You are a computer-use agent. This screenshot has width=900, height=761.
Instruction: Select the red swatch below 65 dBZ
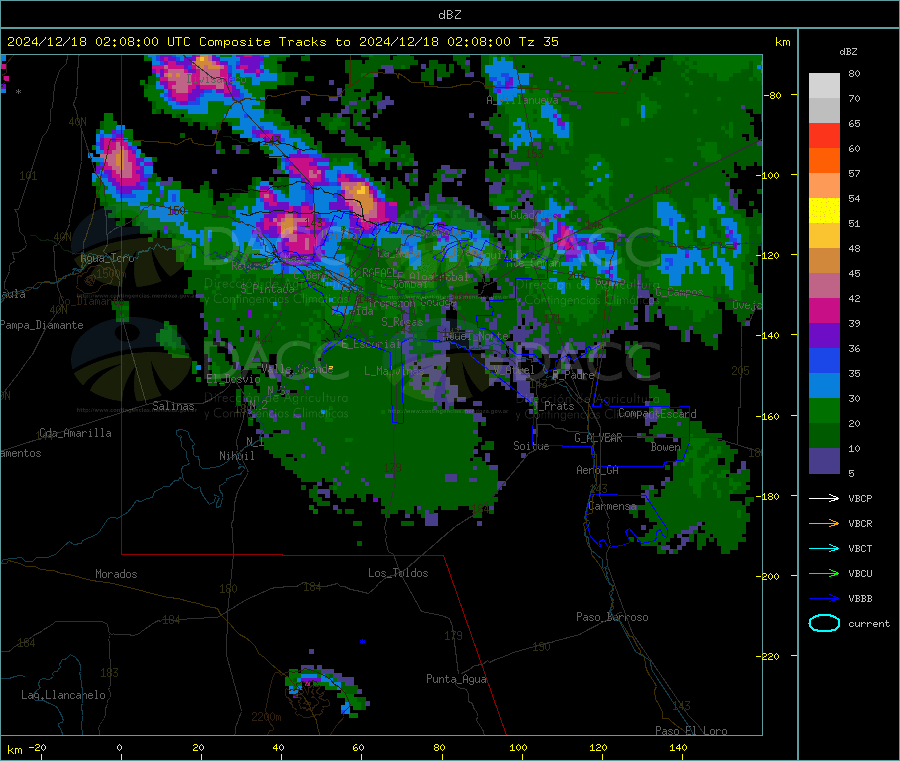tap(824, 135)
